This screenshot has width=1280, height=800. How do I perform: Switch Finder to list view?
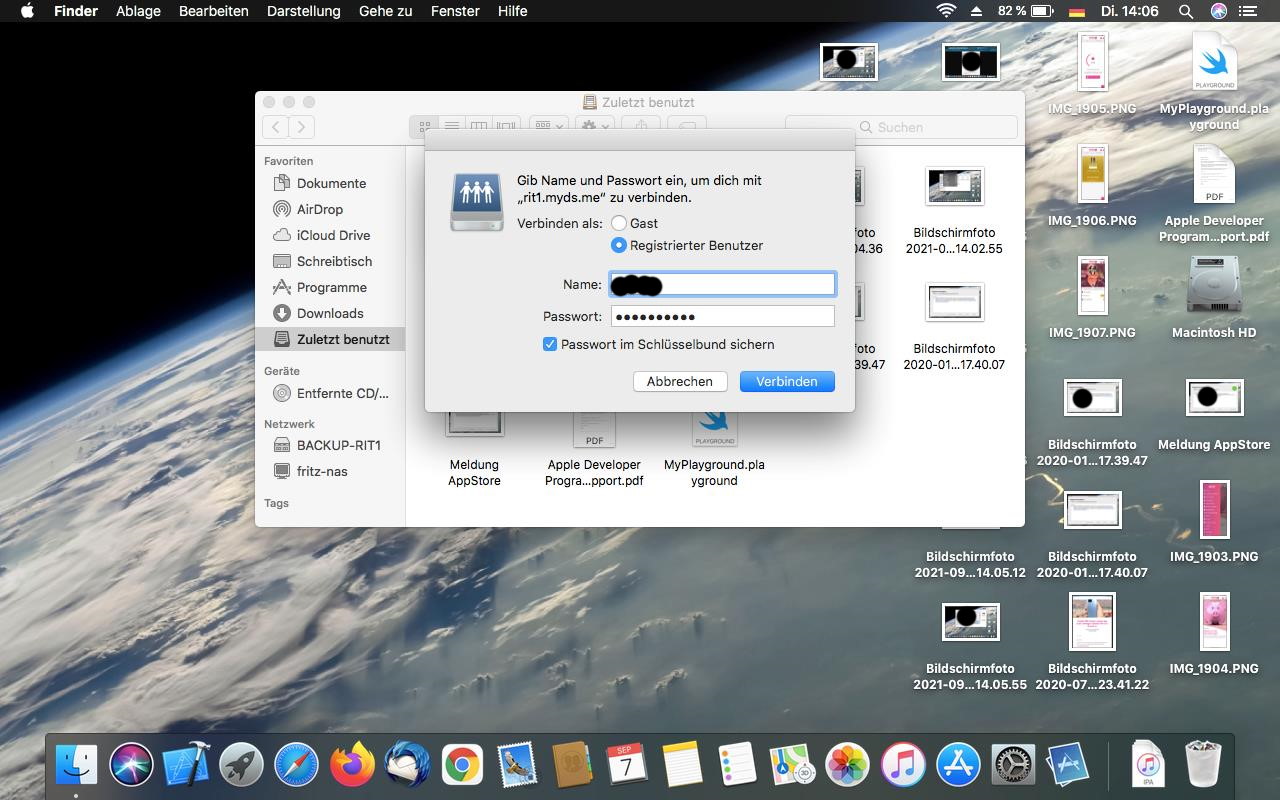(x=451, y=126)
